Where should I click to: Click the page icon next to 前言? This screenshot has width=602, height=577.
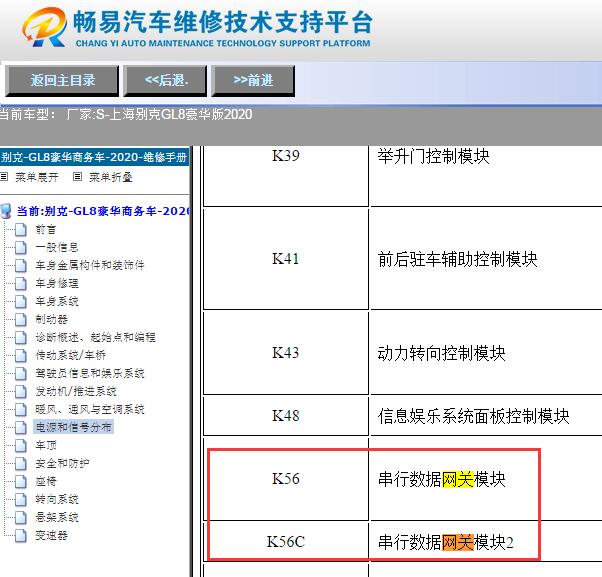coord(21,230)
